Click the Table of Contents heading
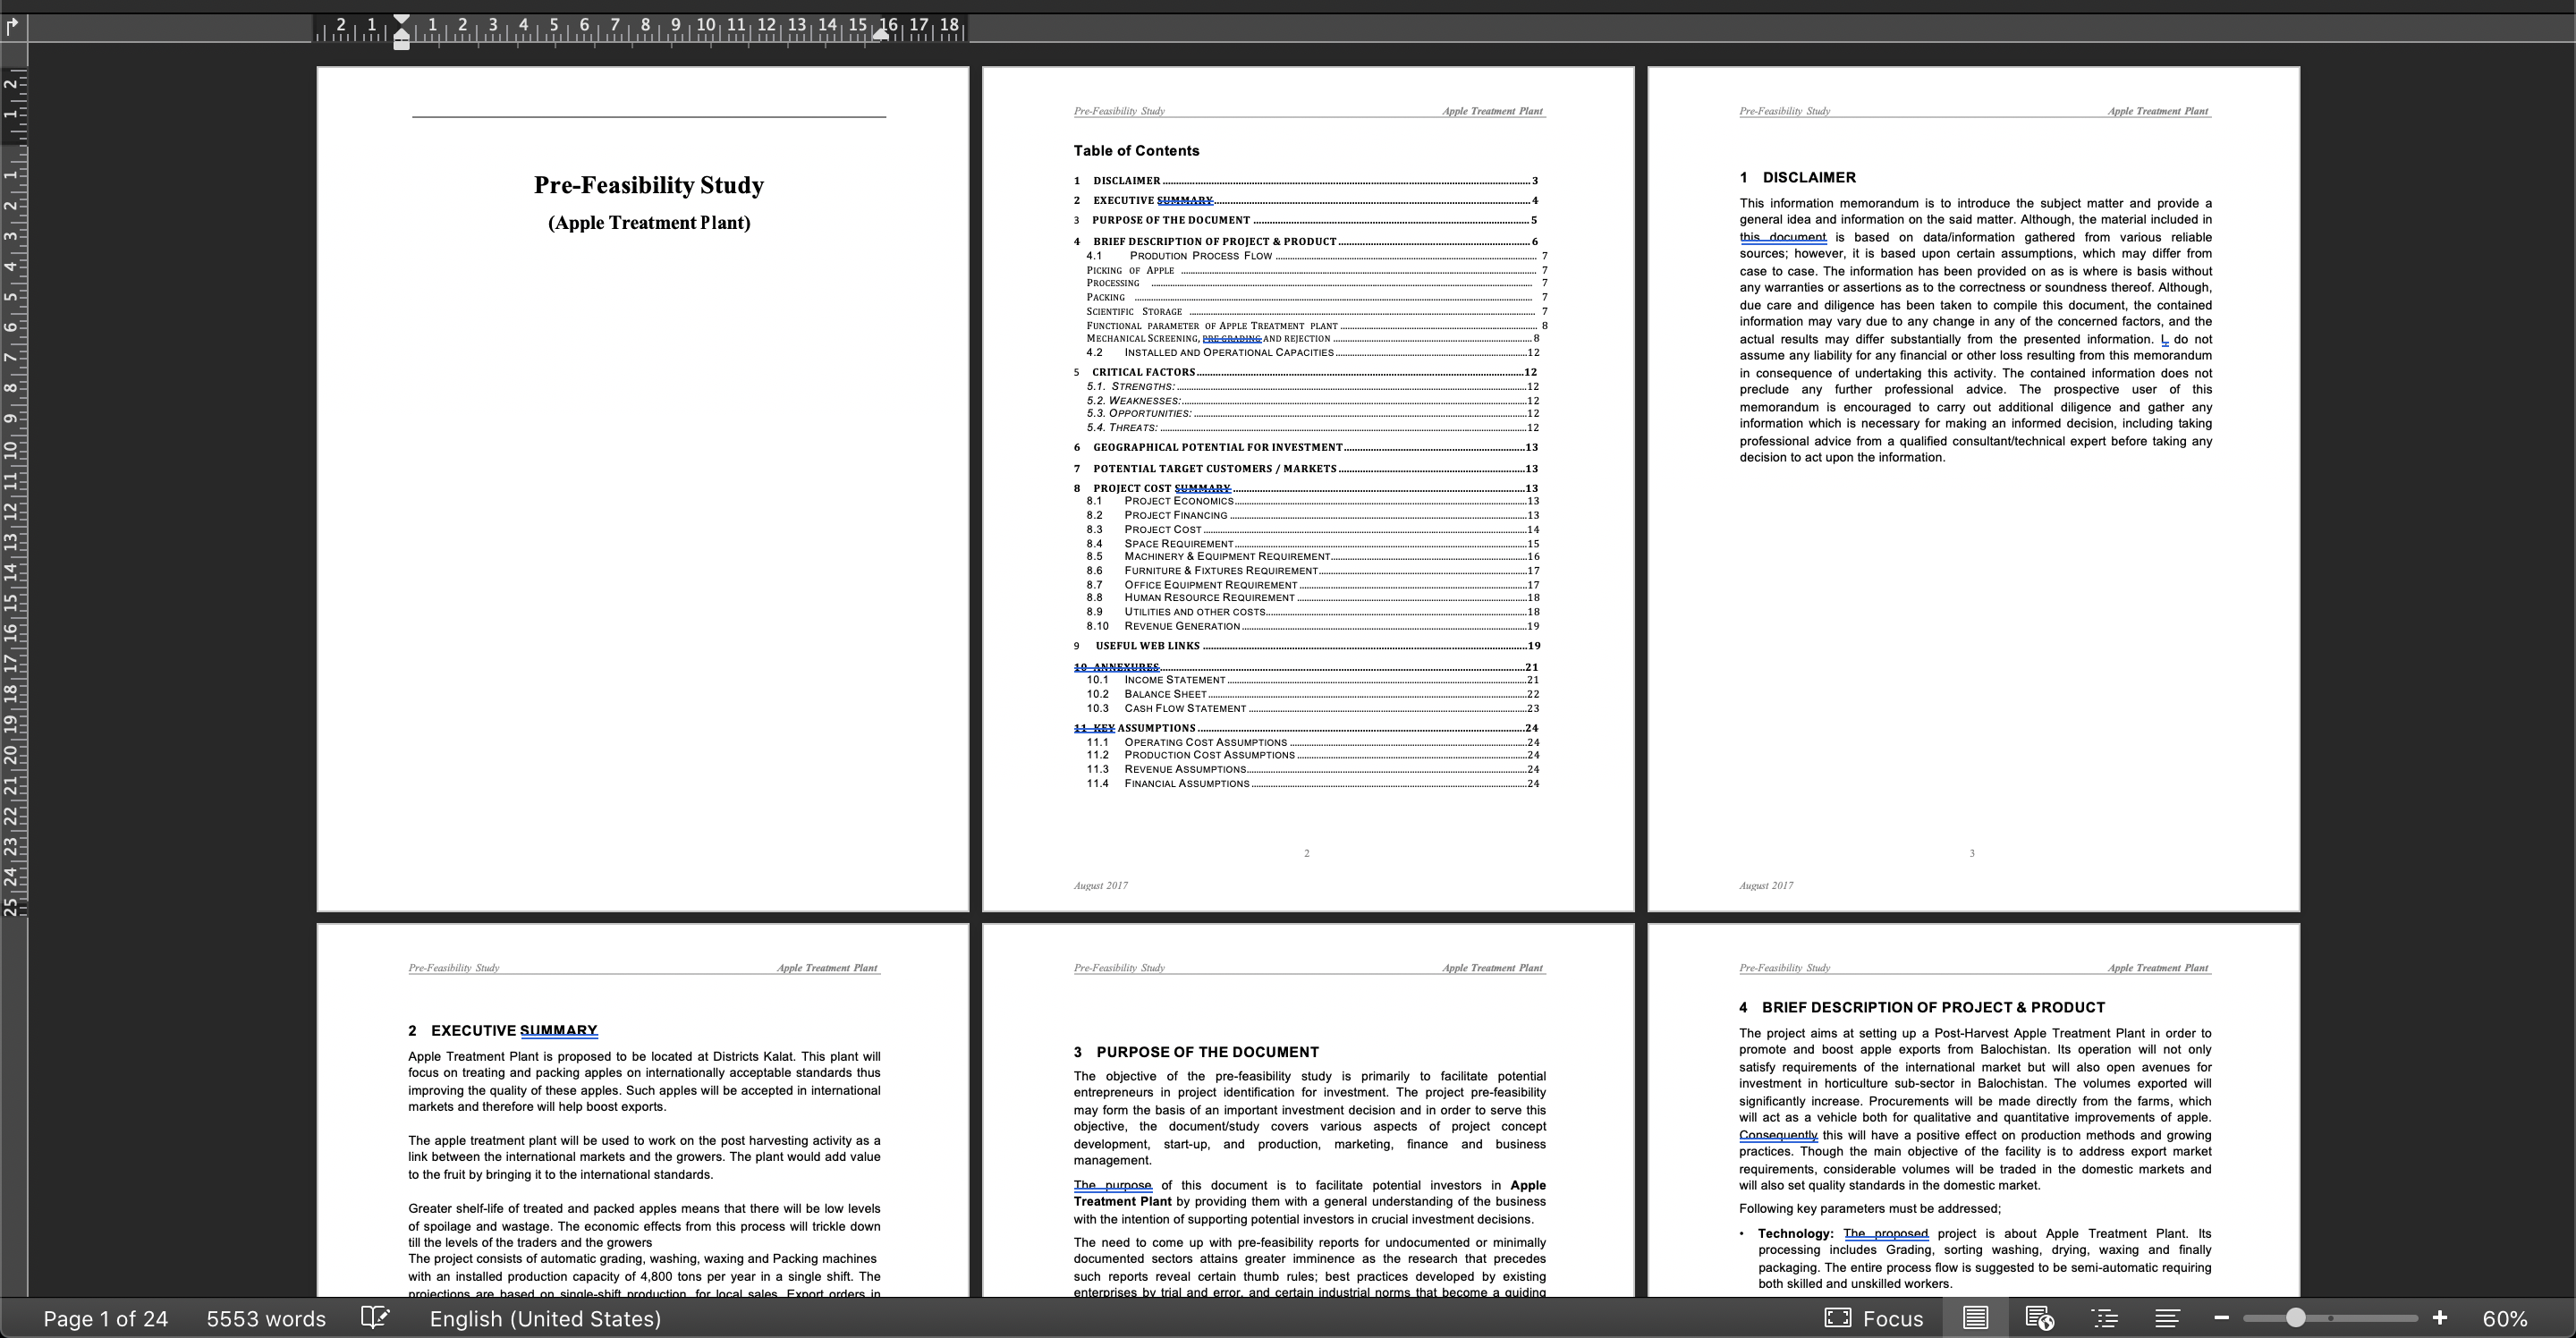 point(1136,151)
